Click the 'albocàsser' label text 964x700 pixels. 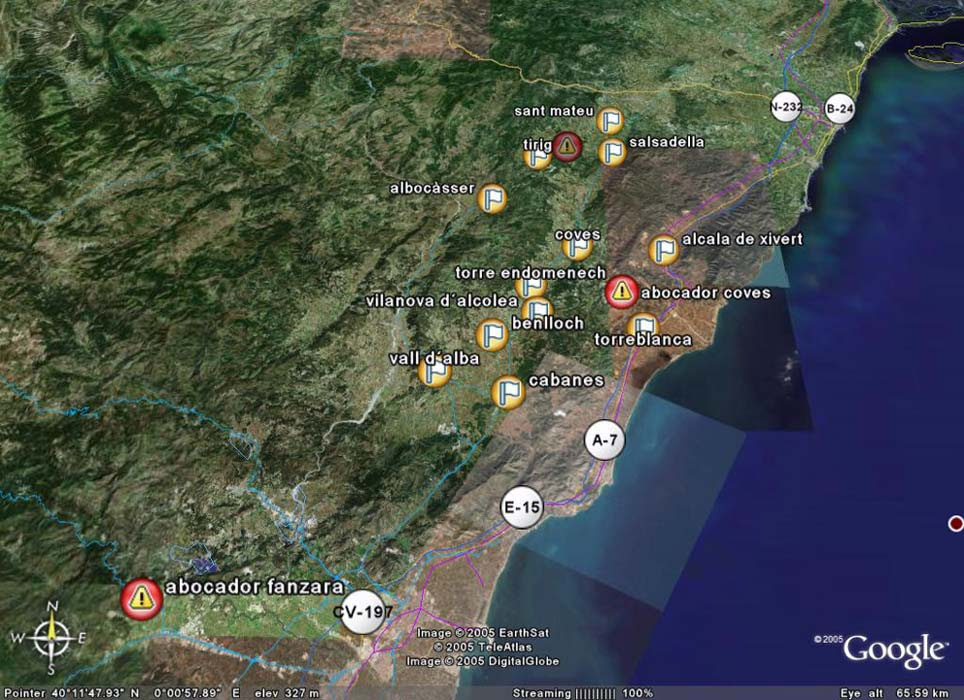tap(432, 188)
